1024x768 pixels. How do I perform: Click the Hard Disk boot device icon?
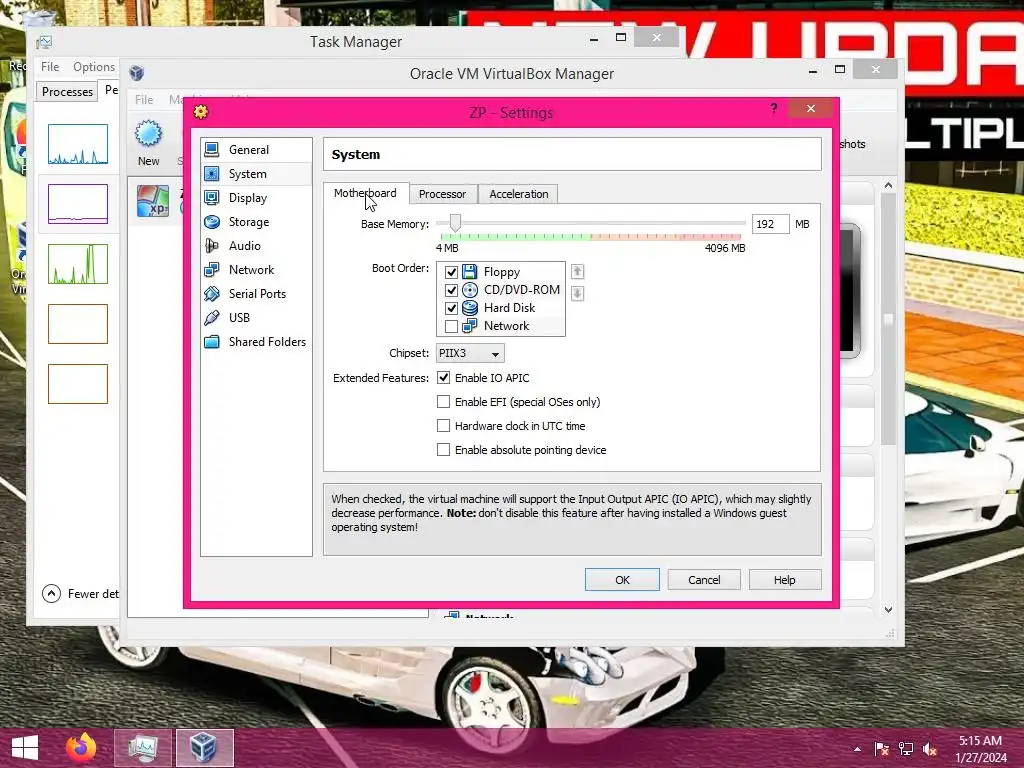coord(470,308)
